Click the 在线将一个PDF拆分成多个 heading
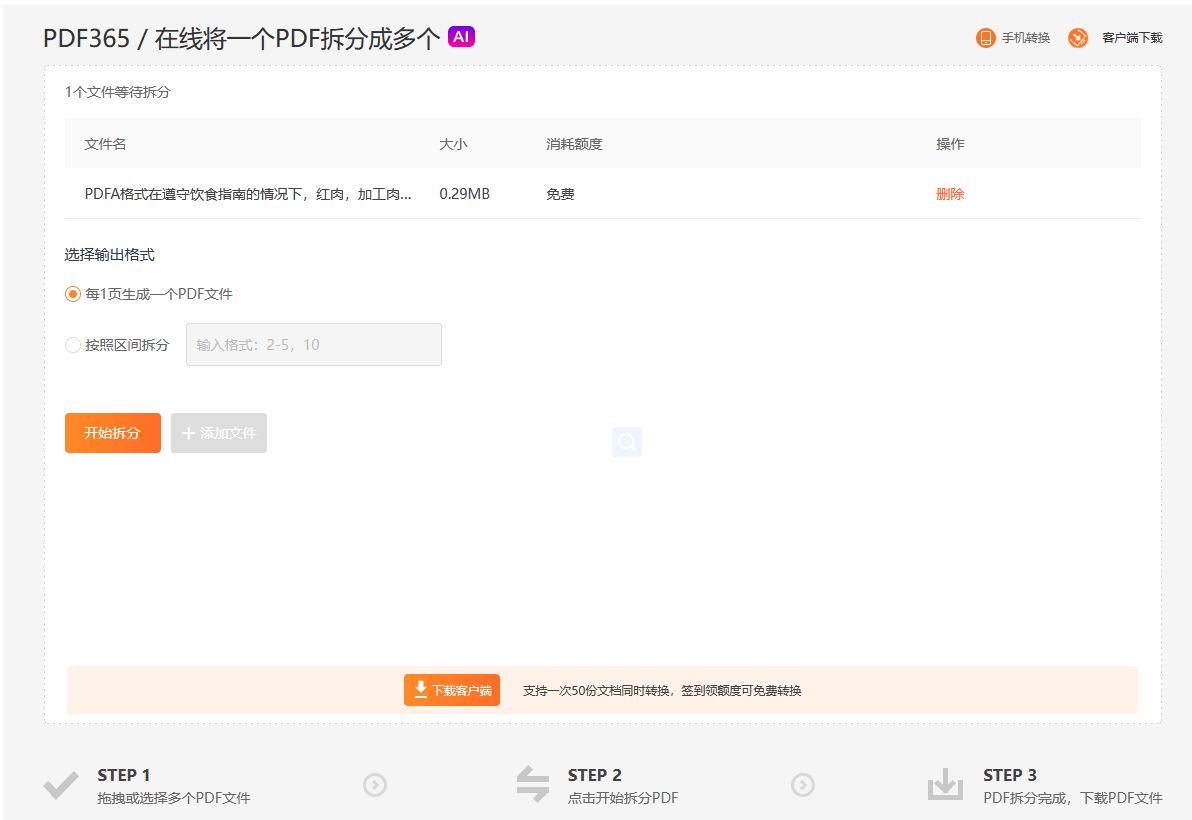Viewport: 1192px width, 820px height. tap(297, 38)
